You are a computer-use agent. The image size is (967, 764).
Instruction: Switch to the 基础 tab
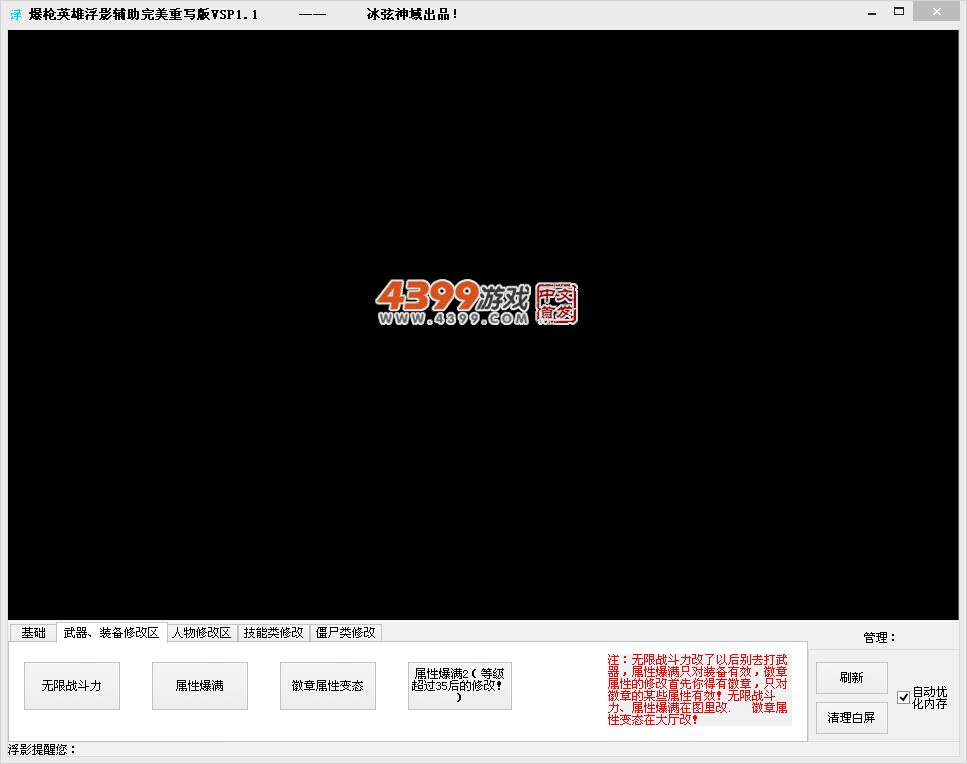click(33, 633)
